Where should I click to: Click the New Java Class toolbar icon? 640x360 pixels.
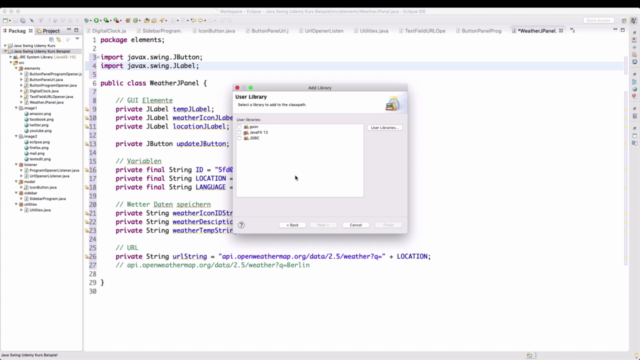136,20
